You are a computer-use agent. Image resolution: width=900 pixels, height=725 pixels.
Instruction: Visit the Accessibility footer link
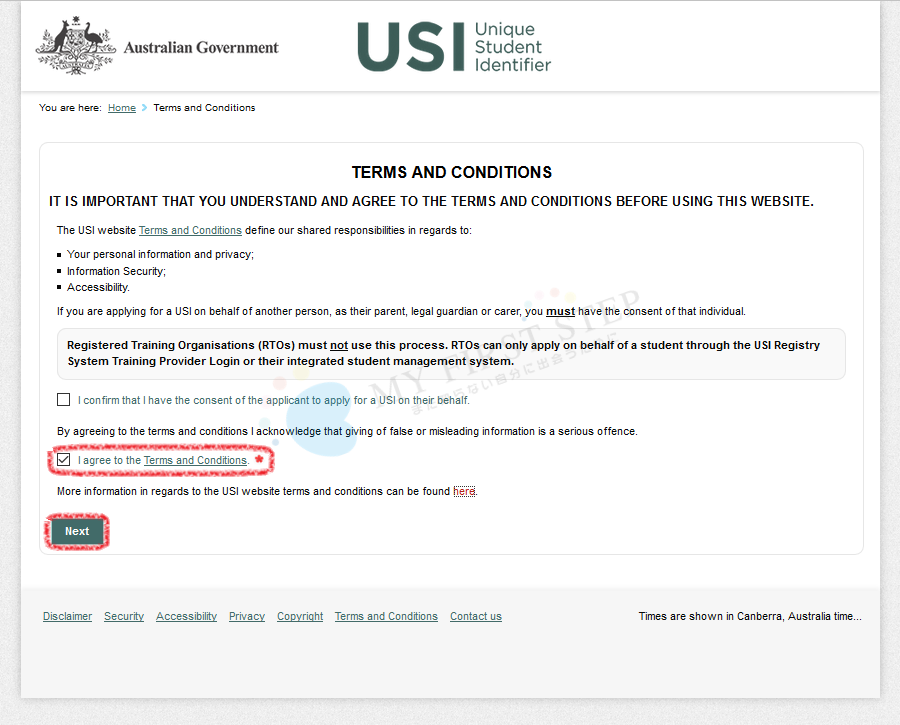186,617
